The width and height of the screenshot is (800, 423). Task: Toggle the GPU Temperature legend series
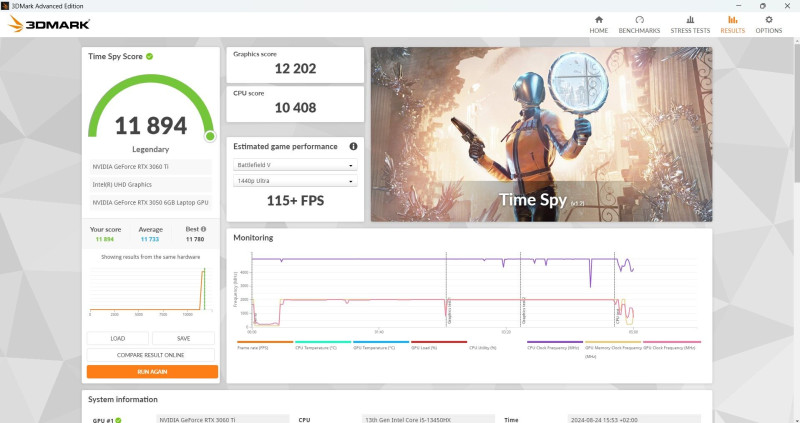(381, 345)
